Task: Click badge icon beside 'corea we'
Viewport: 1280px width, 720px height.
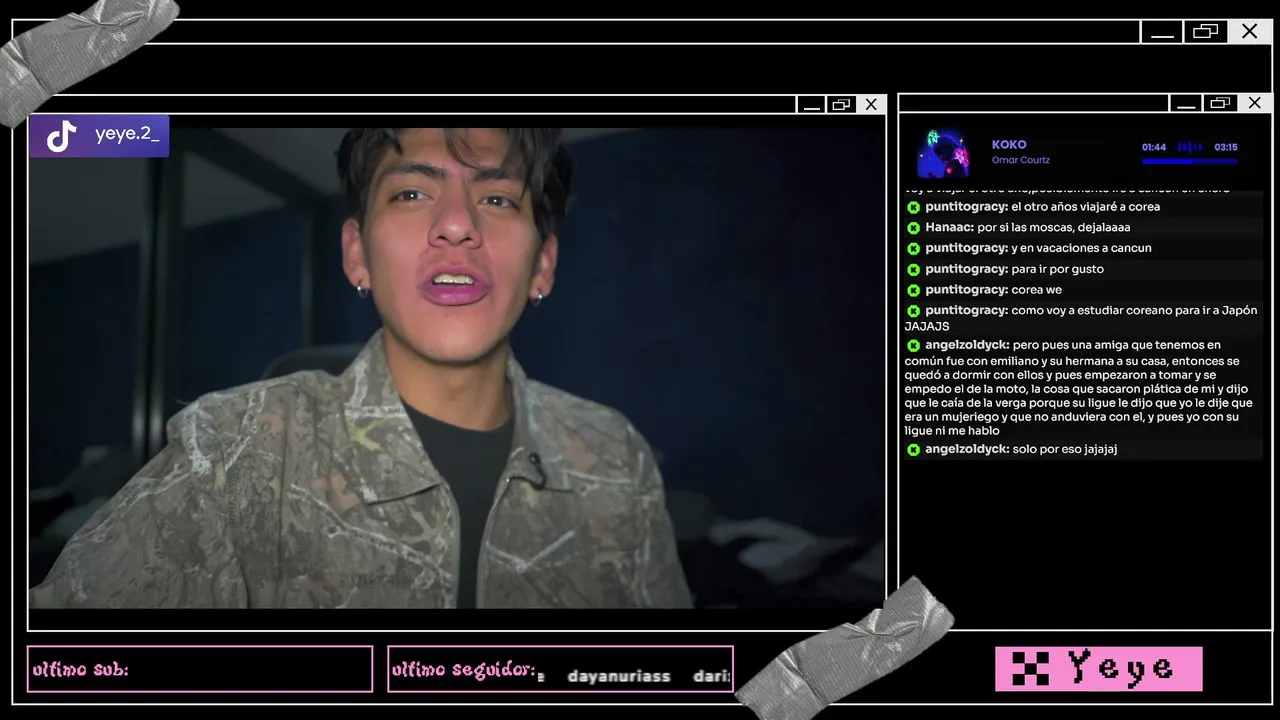Action: [x=913, y=291]
